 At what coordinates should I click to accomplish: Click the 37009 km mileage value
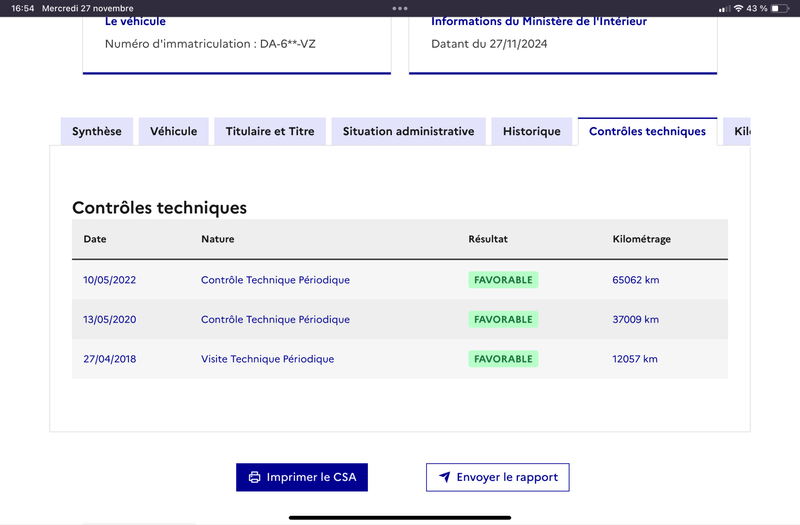click(x=636, y=319)
